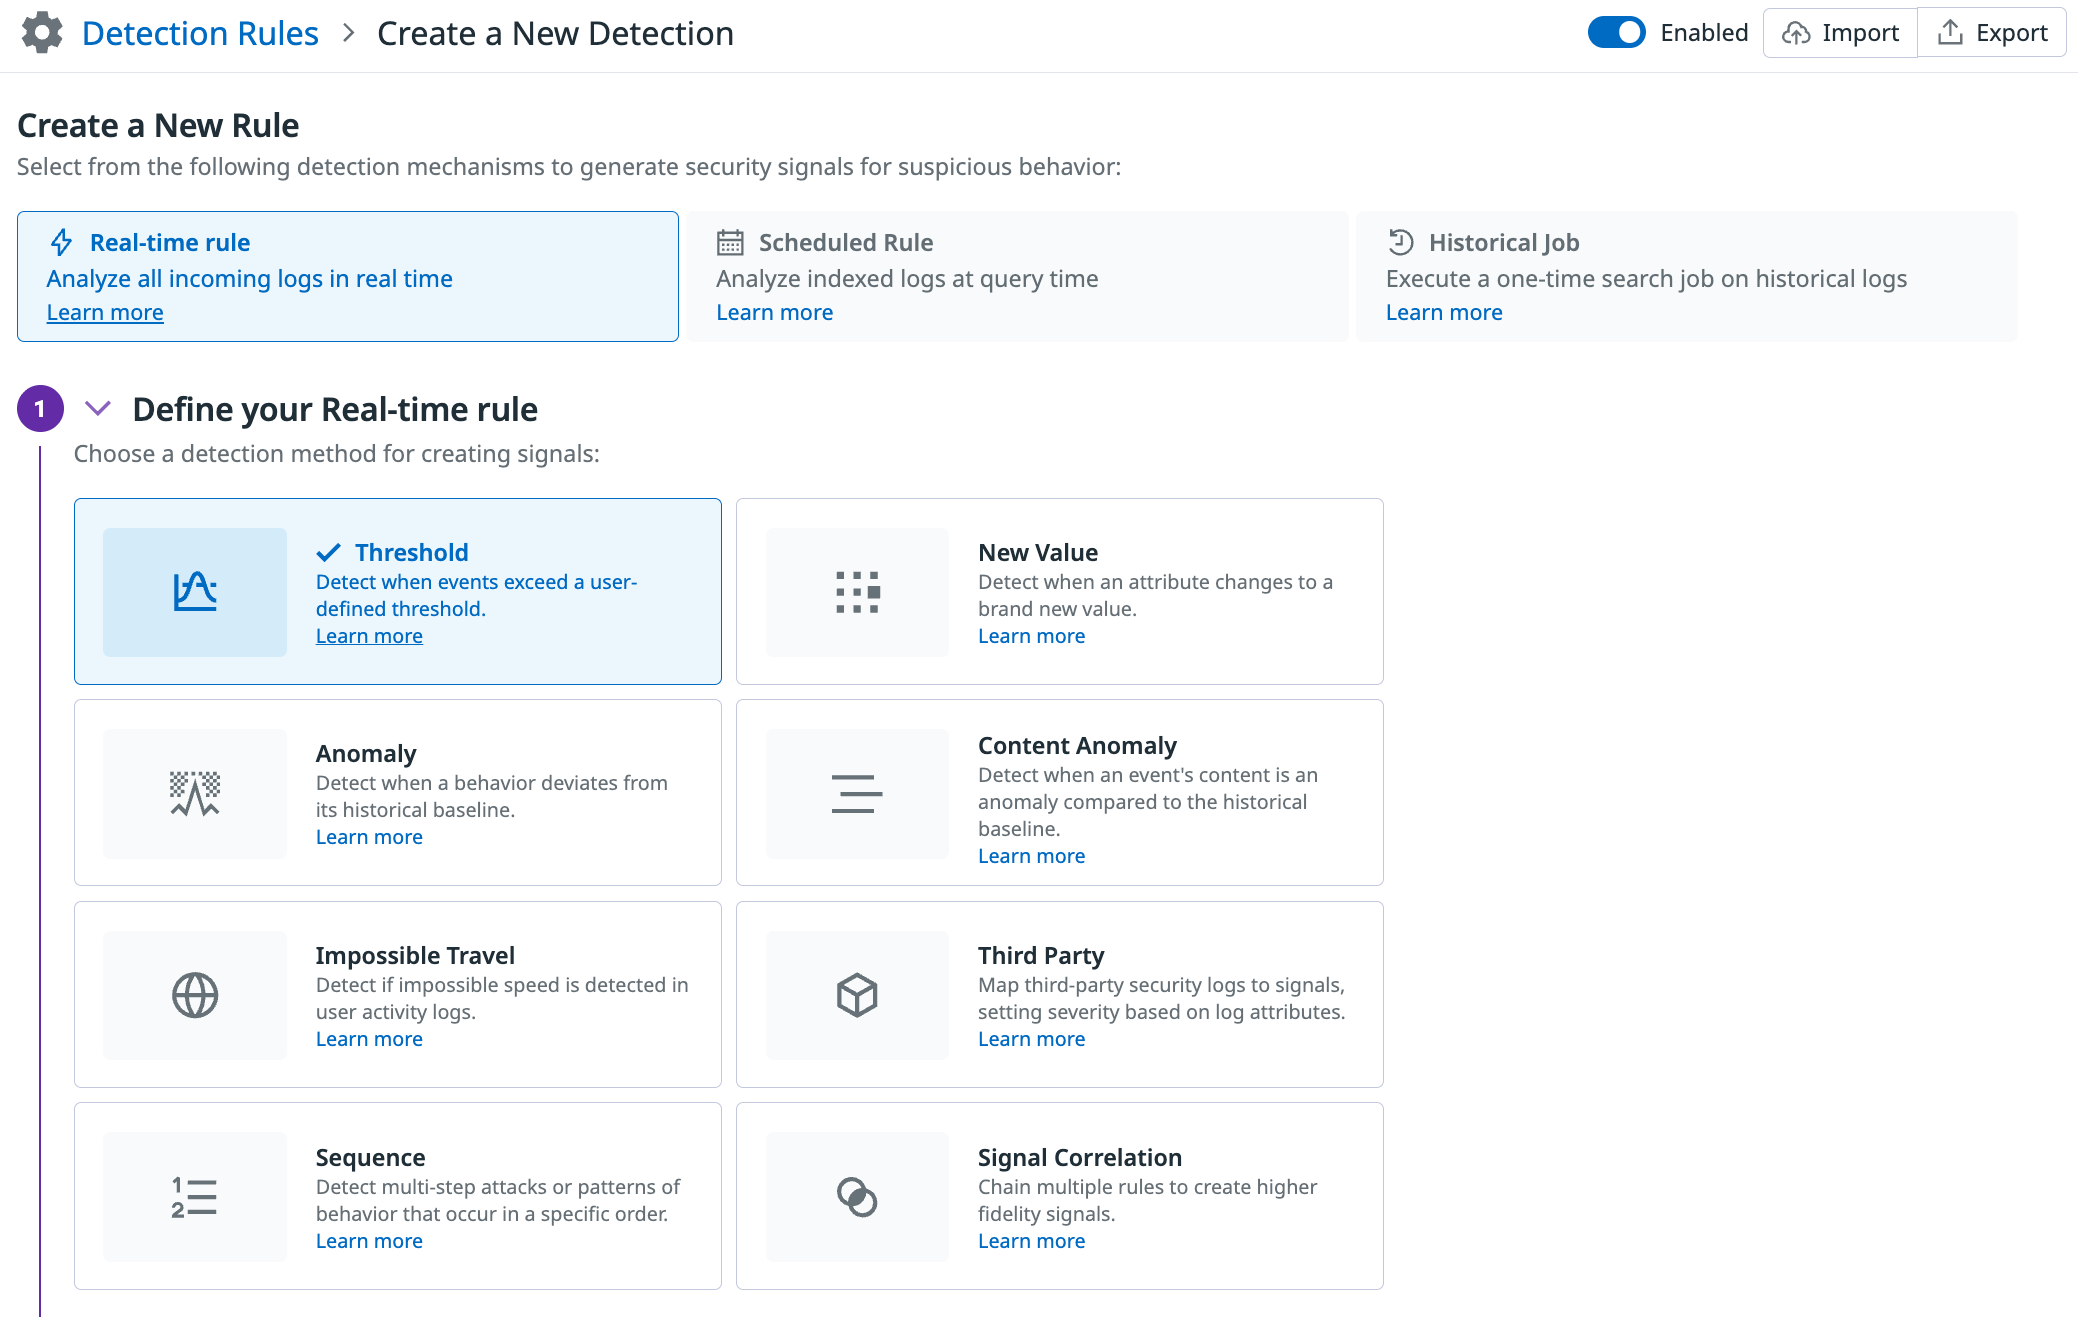This screenshot has height=1324, width=2078.
Task: Open the Detection Rules breadcrumb link
Action: point(200,33)
